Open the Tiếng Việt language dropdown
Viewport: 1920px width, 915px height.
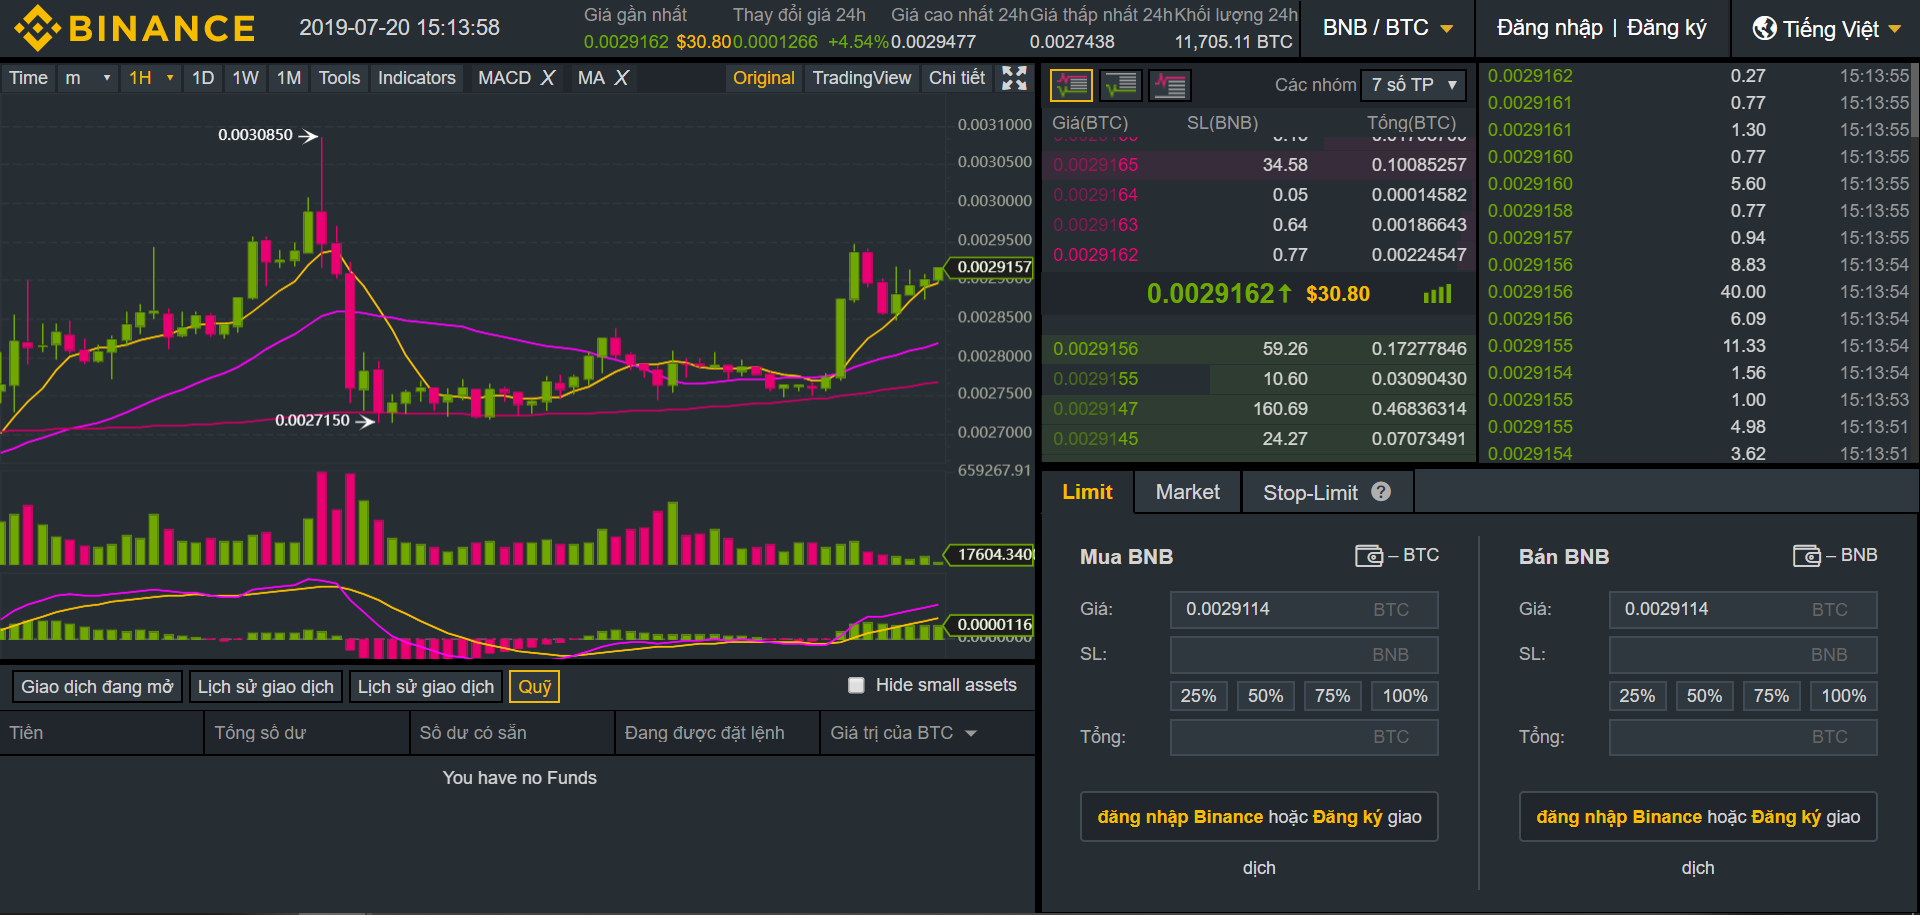[1827, 29]
